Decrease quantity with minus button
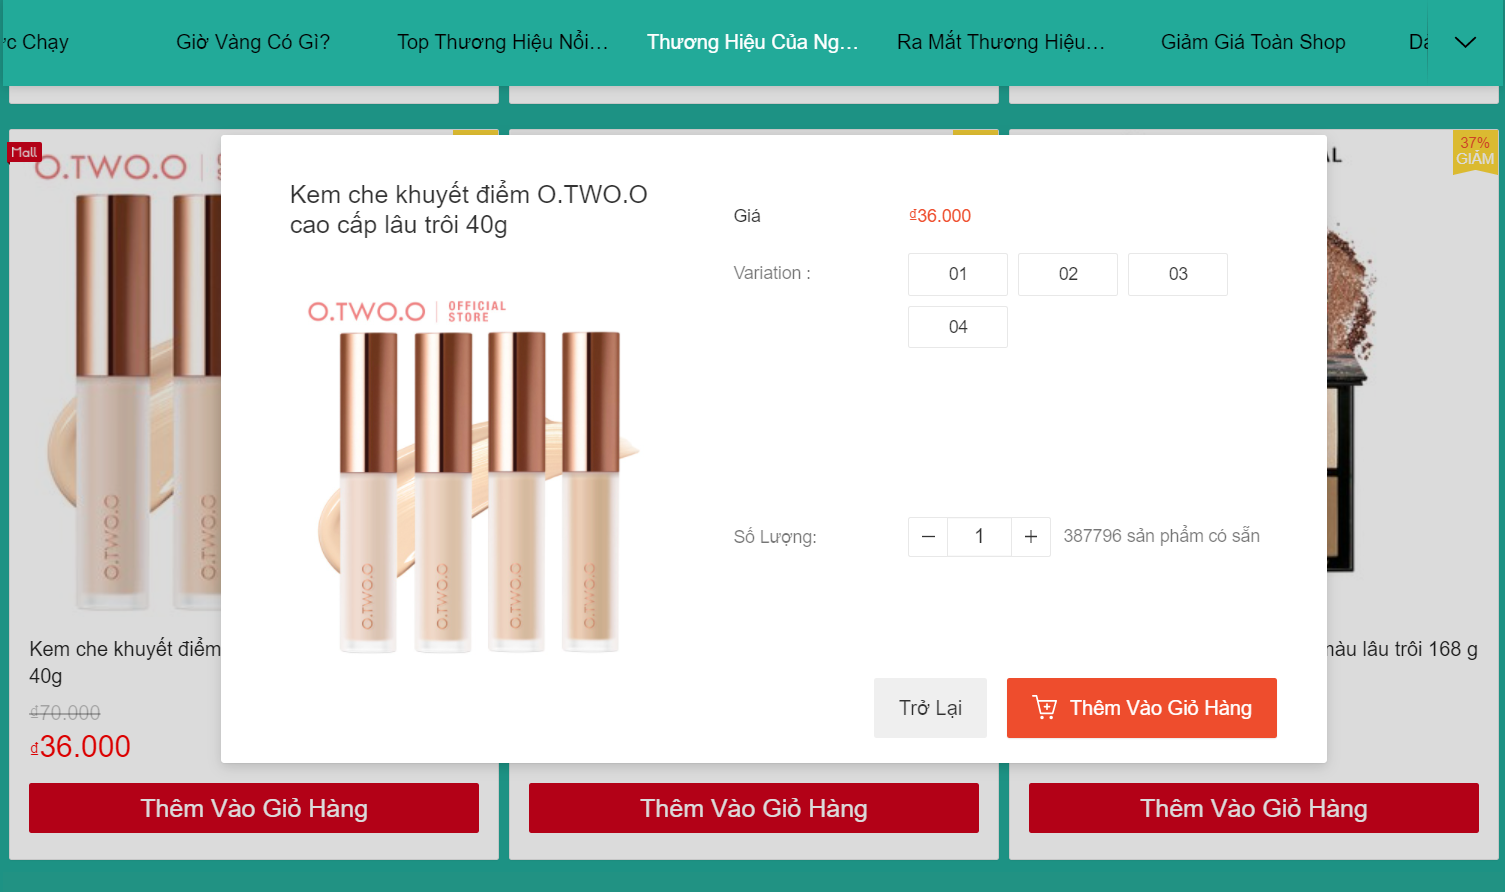 [x=928, y=537]
